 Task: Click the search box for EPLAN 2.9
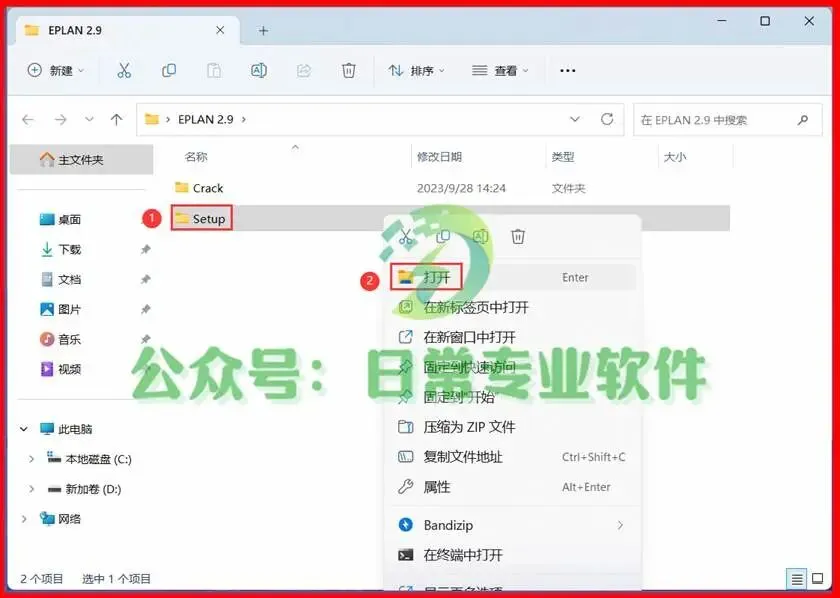[x=728, y=119]
